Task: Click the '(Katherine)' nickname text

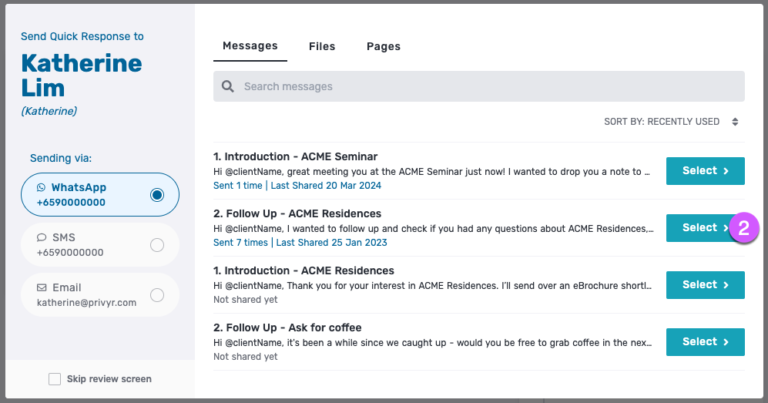Action: [x=49, y=111]
